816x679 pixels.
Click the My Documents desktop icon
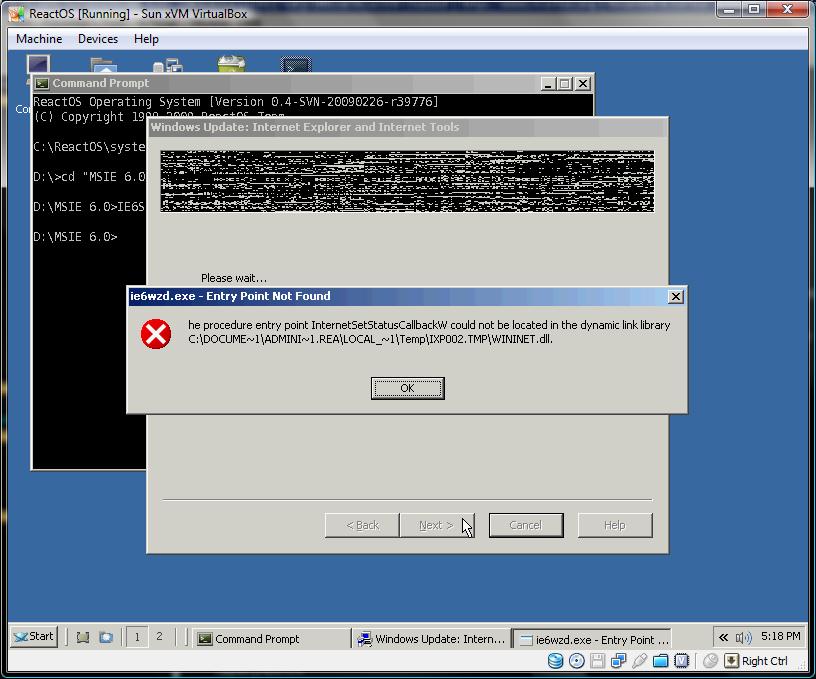pyautogui.click(x=104, y=65)
